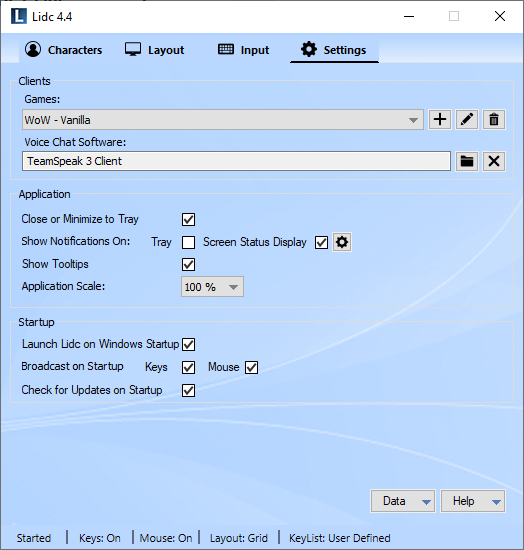Open Screen Status Display settings gear
This screenshot has width=524, height=550.
click(342, 242)
